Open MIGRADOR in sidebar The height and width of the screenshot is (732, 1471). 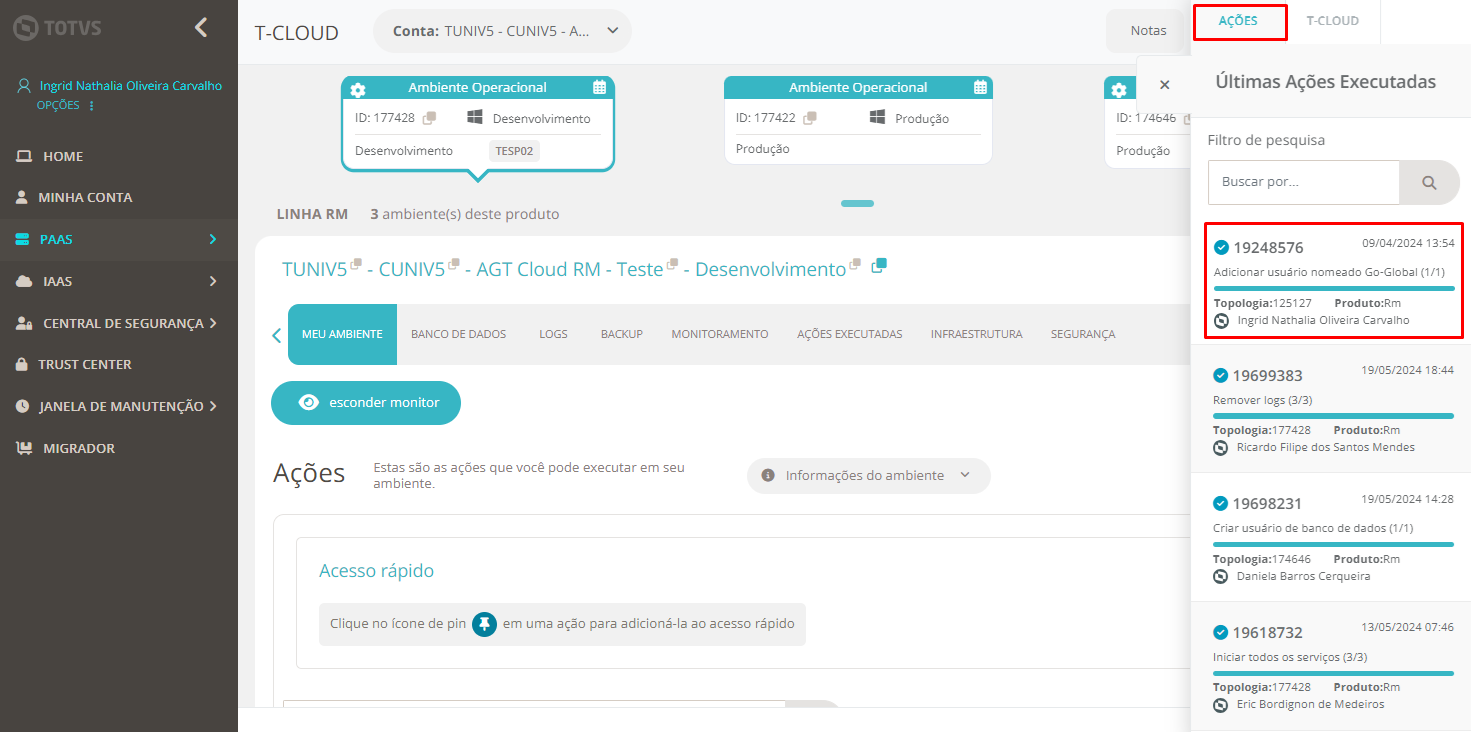79,448
